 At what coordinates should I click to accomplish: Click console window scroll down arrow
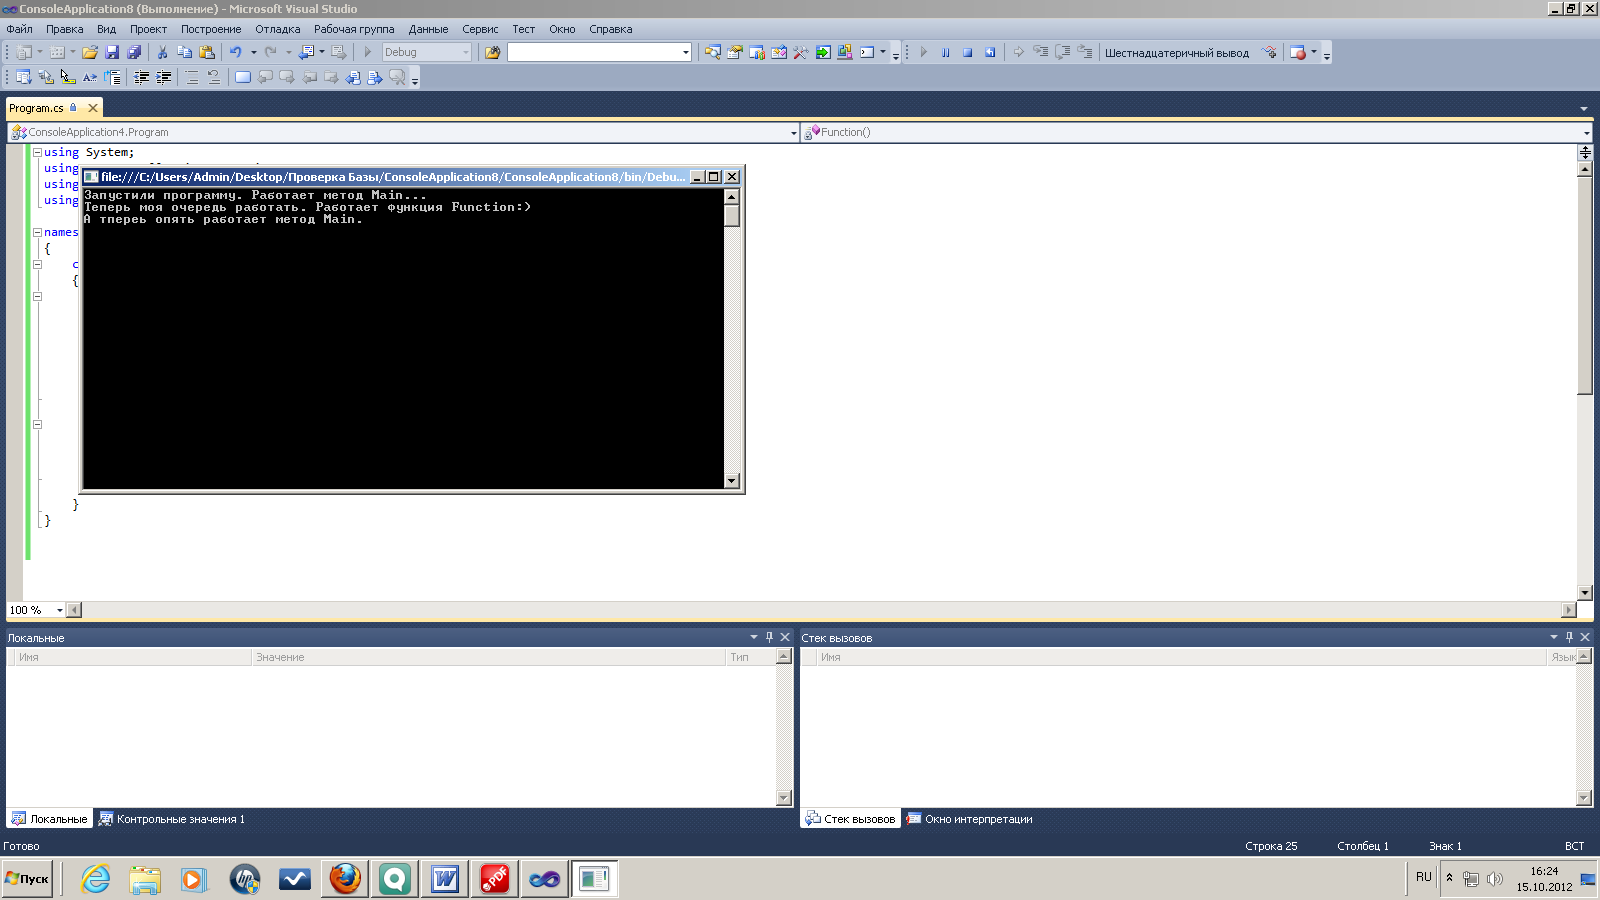(x=732, y=481)
